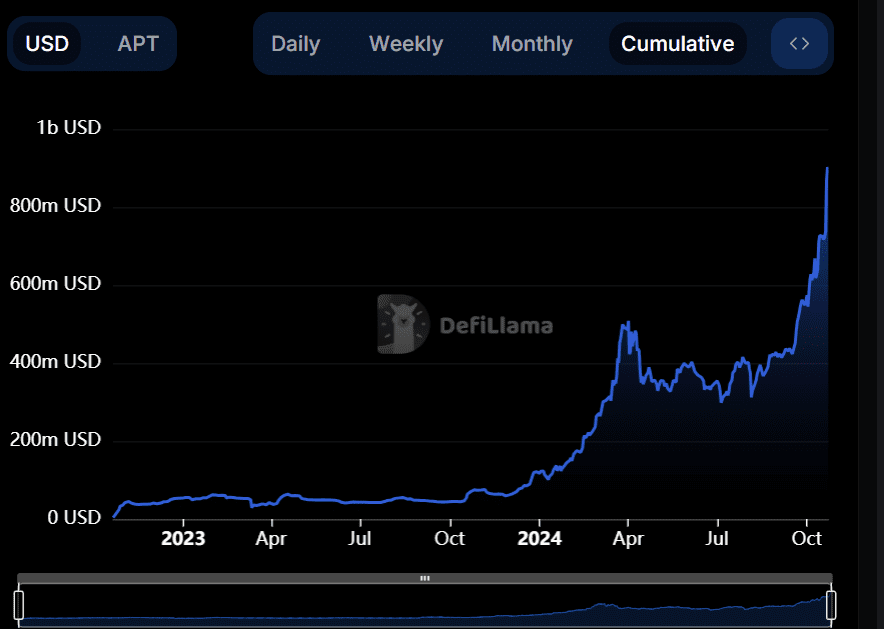Image resolution: width=884 pixels, height=629 pixels.
Task: Switch currency denomination to USD
Action: tap(47, 44)
